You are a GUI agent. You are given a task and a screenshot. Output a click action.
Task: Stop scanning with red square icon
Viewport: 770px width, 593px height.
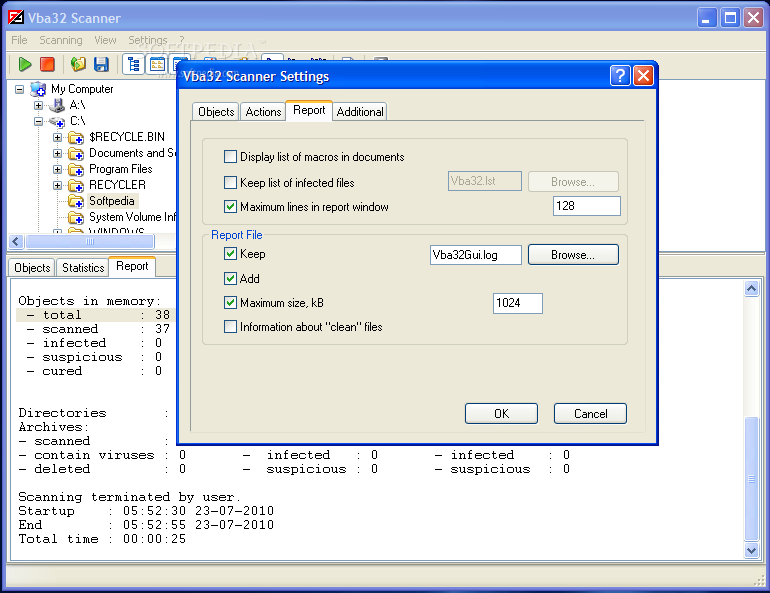[x=47, y=64]
